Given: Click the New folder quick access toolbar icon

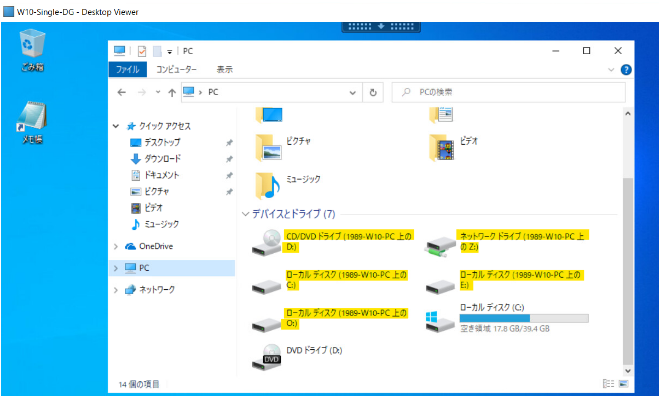Looking at the screenshot, I should [x=157, y=51].
